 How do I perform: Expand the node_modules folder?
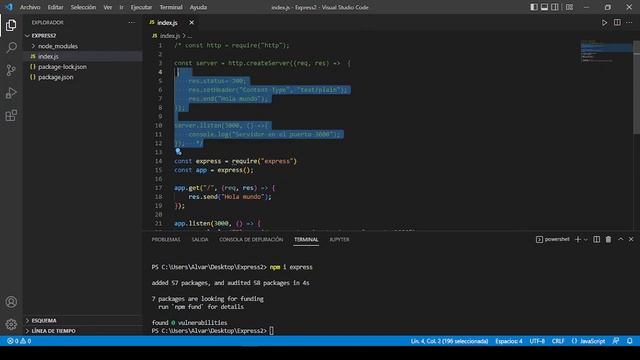(82, 46)
